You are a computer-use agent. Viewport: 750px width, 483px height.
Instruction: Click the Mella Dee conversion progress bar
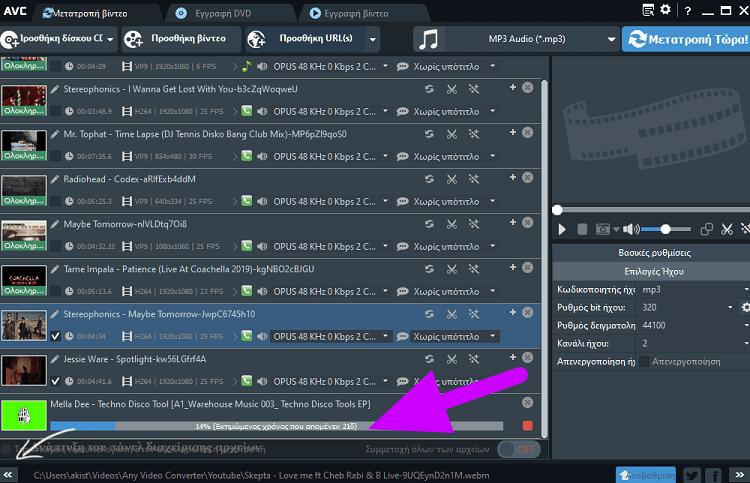pyautogui.click(x=276, y=426)
